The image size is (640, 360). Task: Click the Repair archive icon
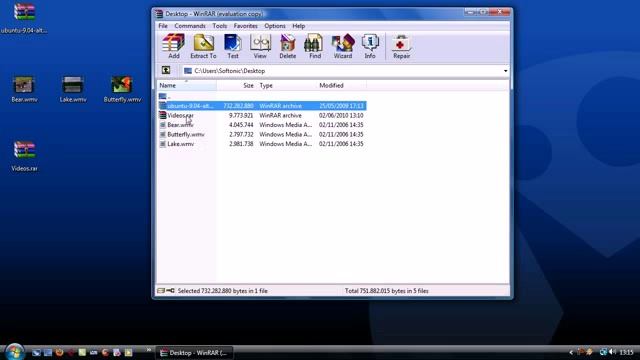(401, 47)
